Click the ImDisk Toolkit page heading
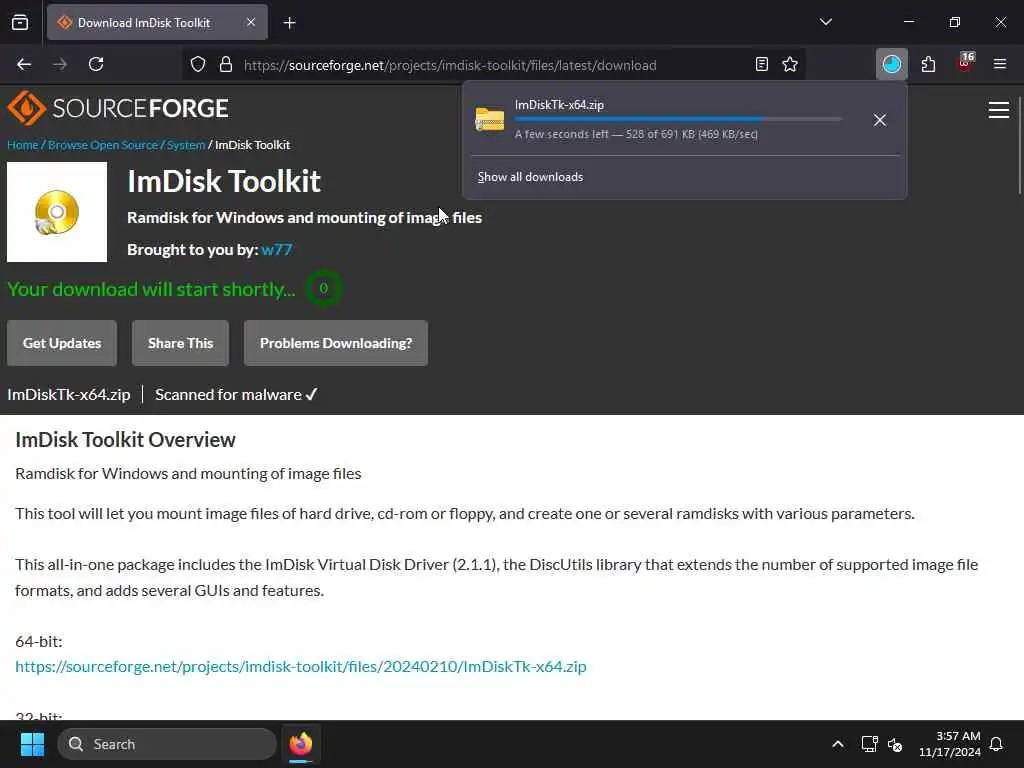Screen dimensions: 1024x768 (x=224, y=181)
